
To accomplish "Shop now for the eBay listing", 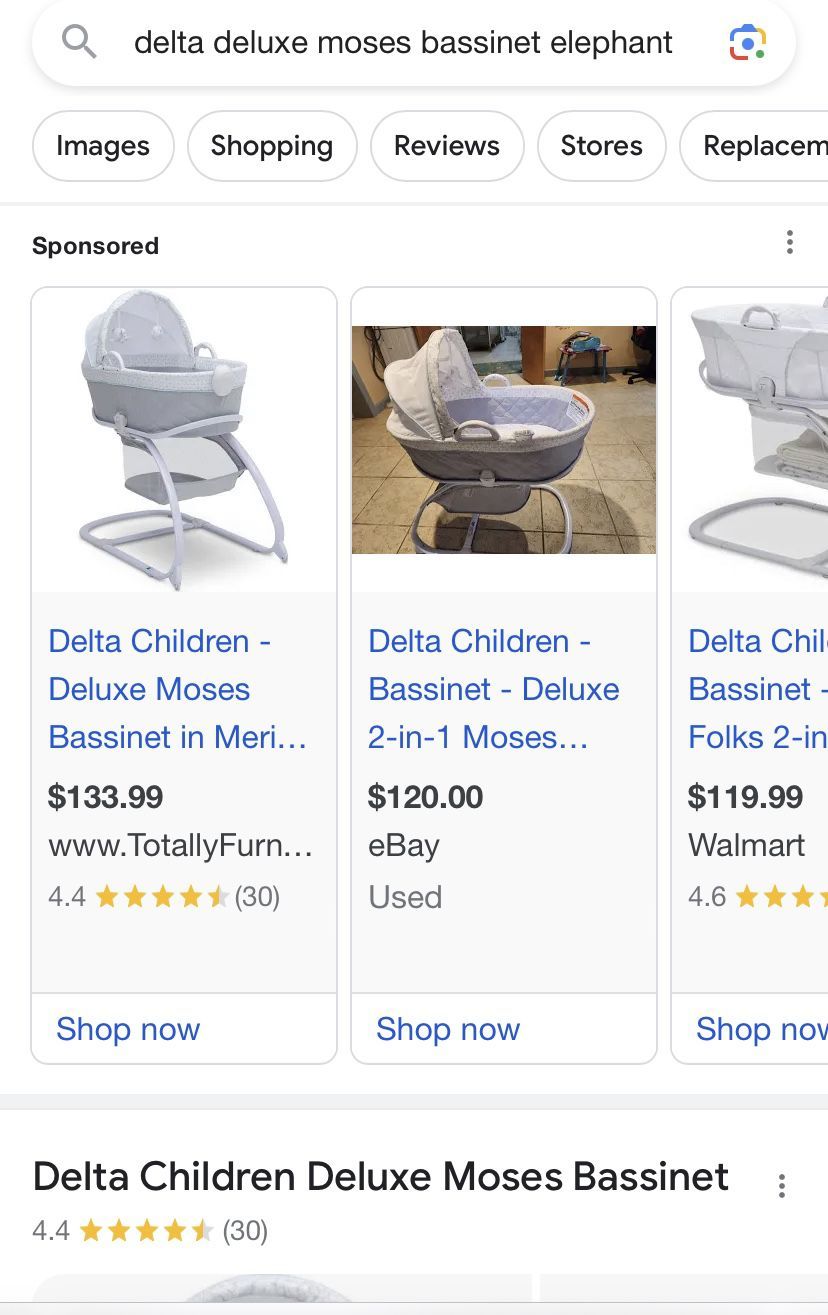I will pos(448,1029).
